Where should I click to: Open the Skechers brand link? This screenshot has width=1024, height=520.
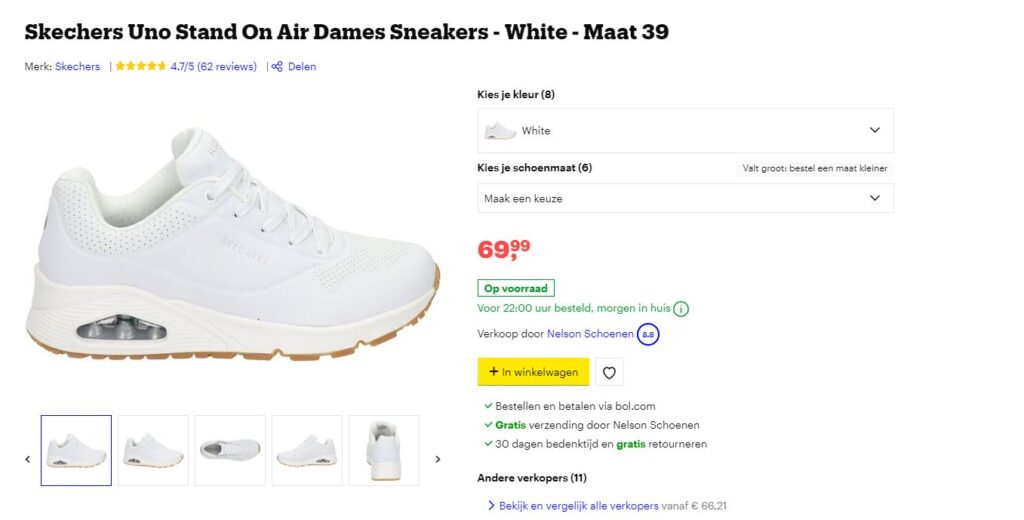[x=78, y=67]
